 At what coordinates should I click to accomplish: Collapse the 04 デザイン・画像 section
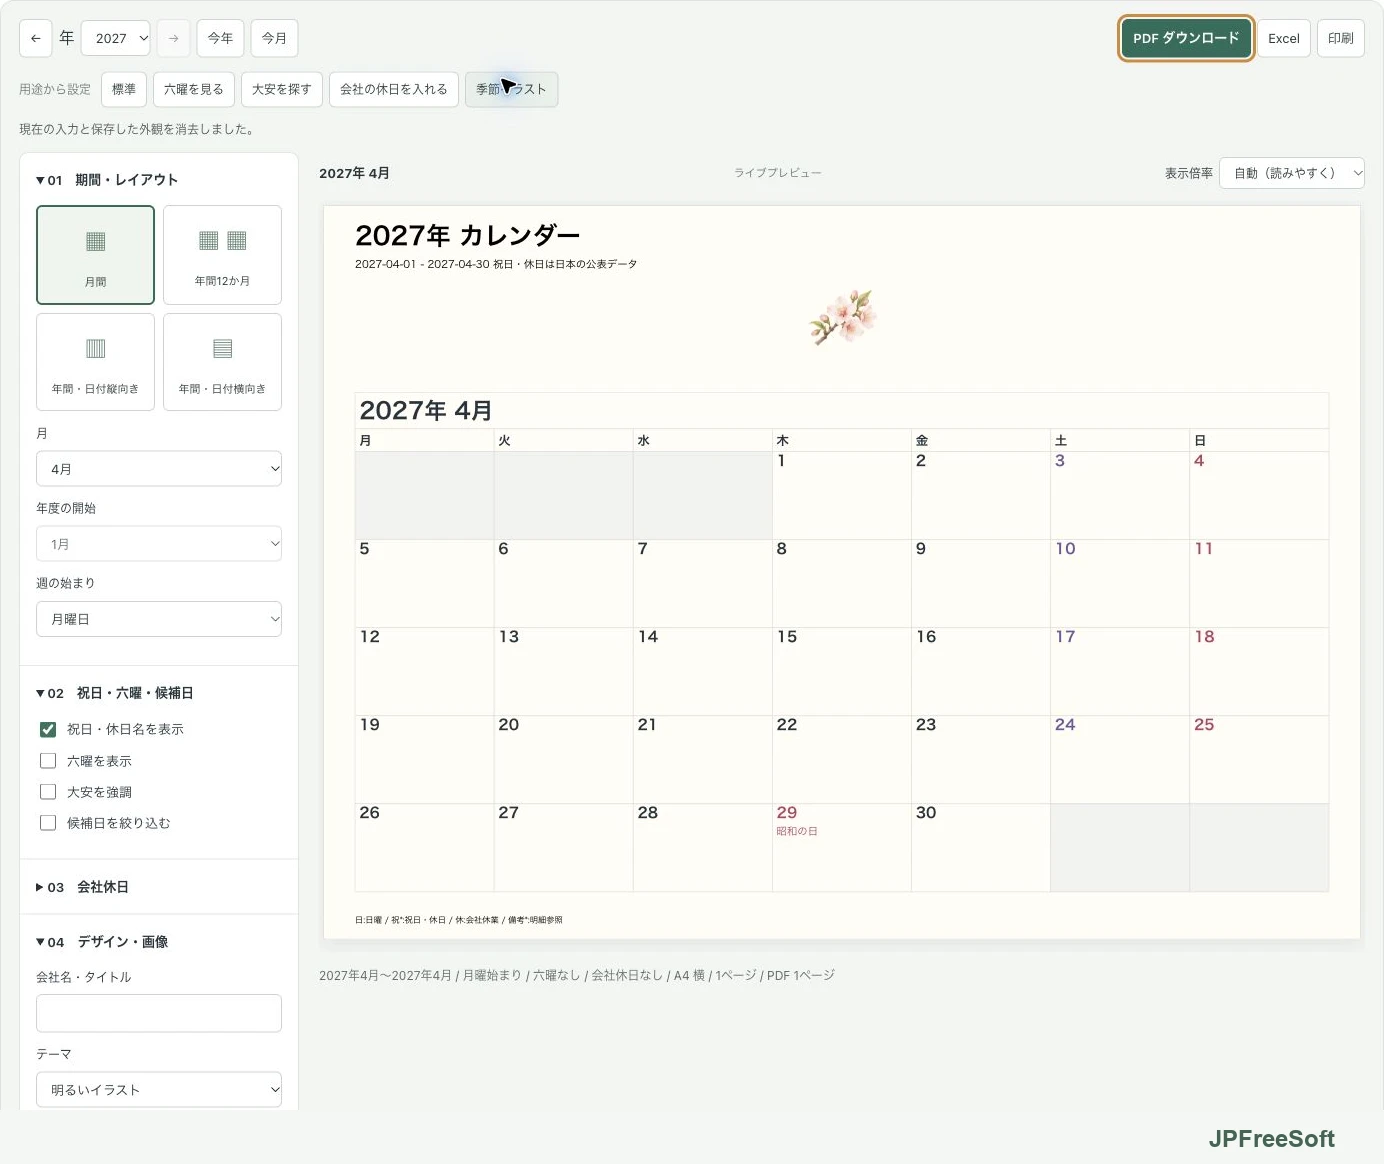tap(102, 942)
